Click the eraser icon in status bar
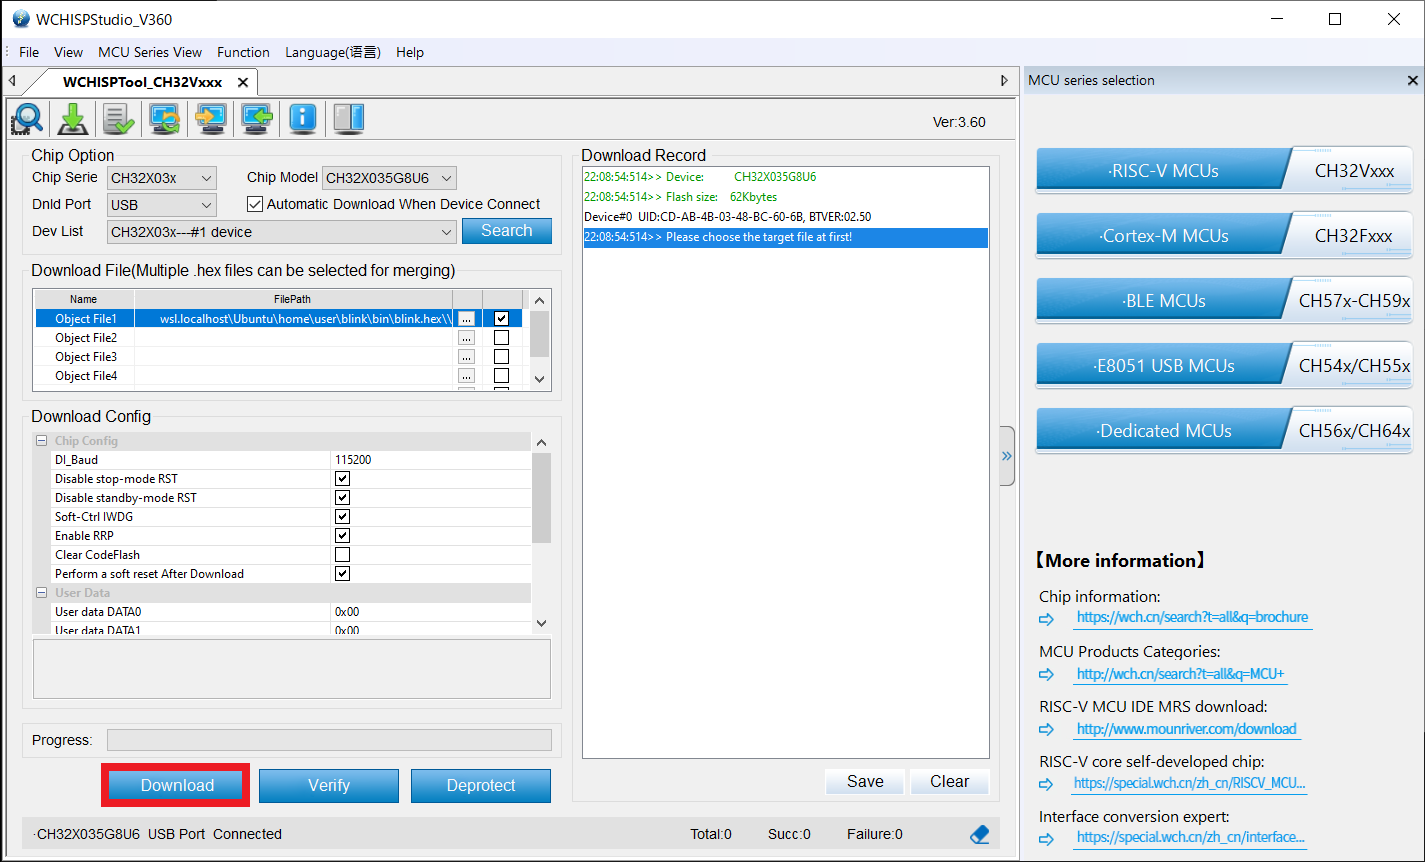 [x=980, y=834]
